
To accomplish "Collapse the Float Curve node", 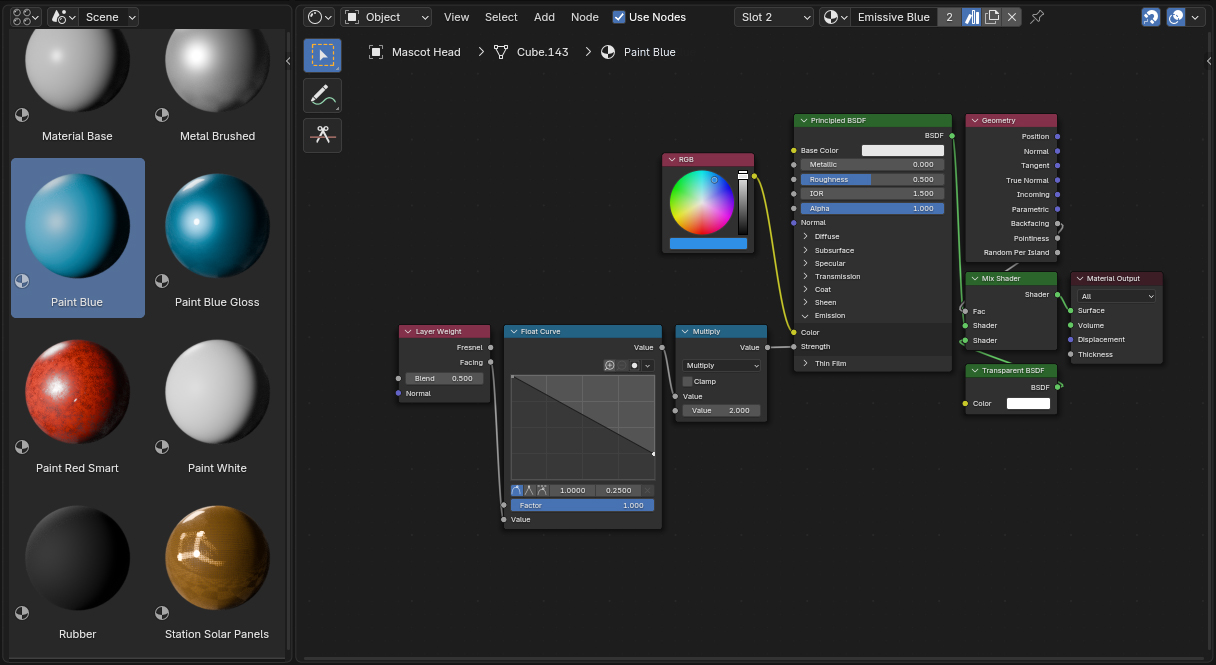I will [512, 331].
